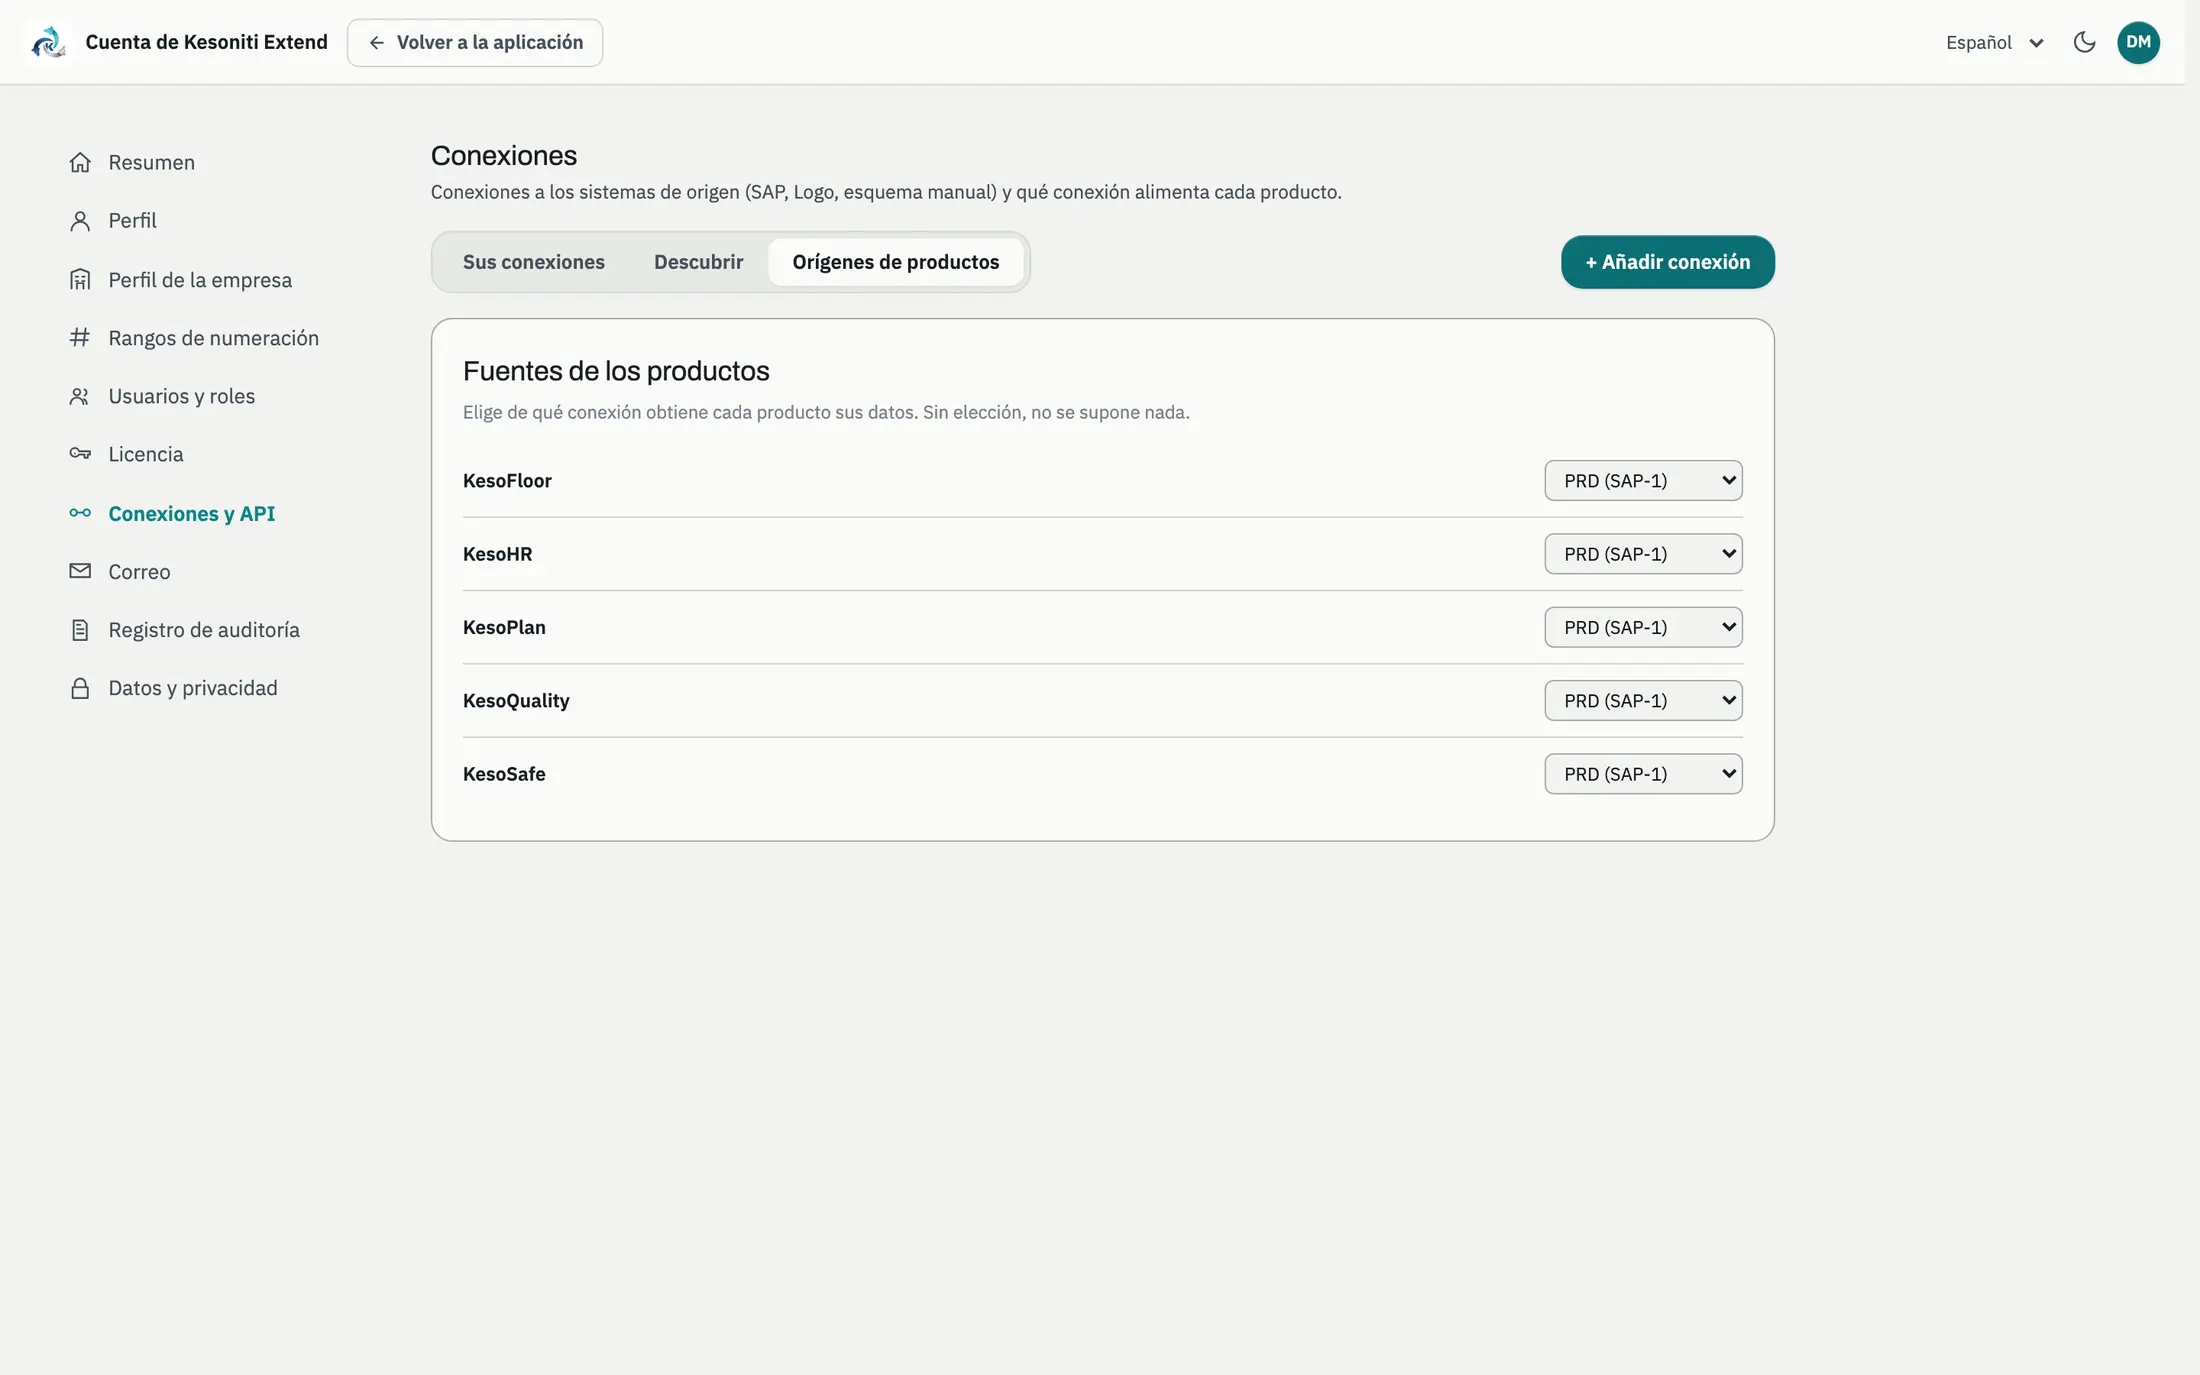
Task: Open the DM user avatar menu
Action: coord(2138,42)
